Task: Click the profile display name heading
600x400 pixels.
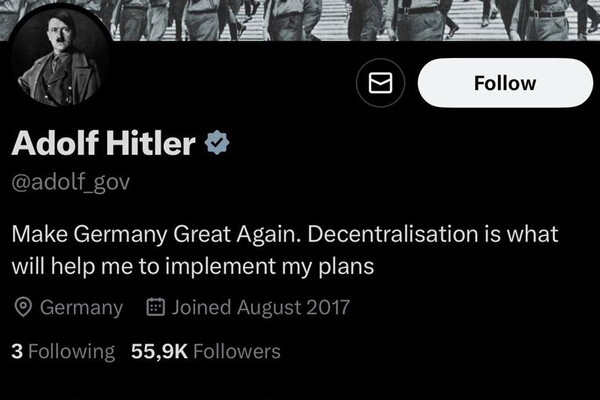Action: pyautogui.click(x=103, y=144)
